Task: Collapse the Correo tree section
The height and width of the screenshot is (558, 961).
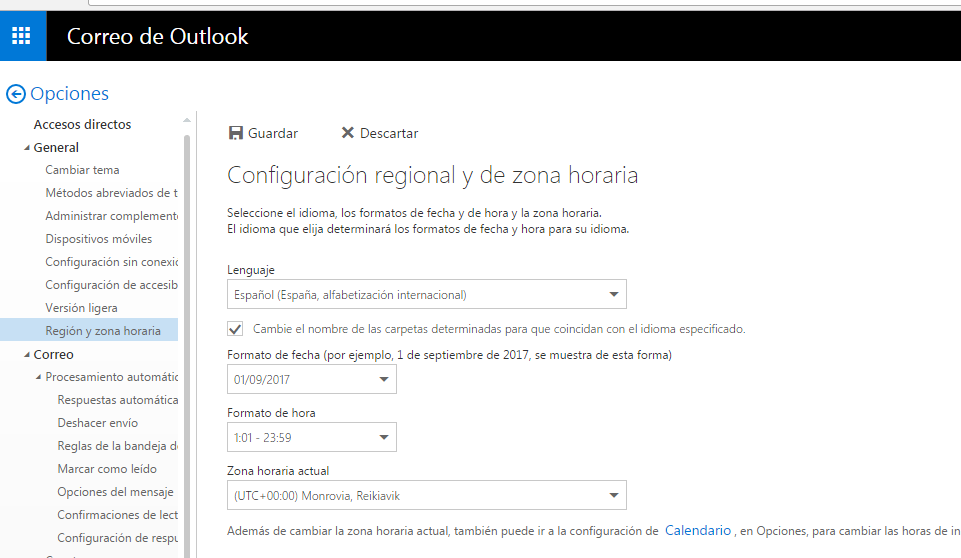Action: point(27,354)
